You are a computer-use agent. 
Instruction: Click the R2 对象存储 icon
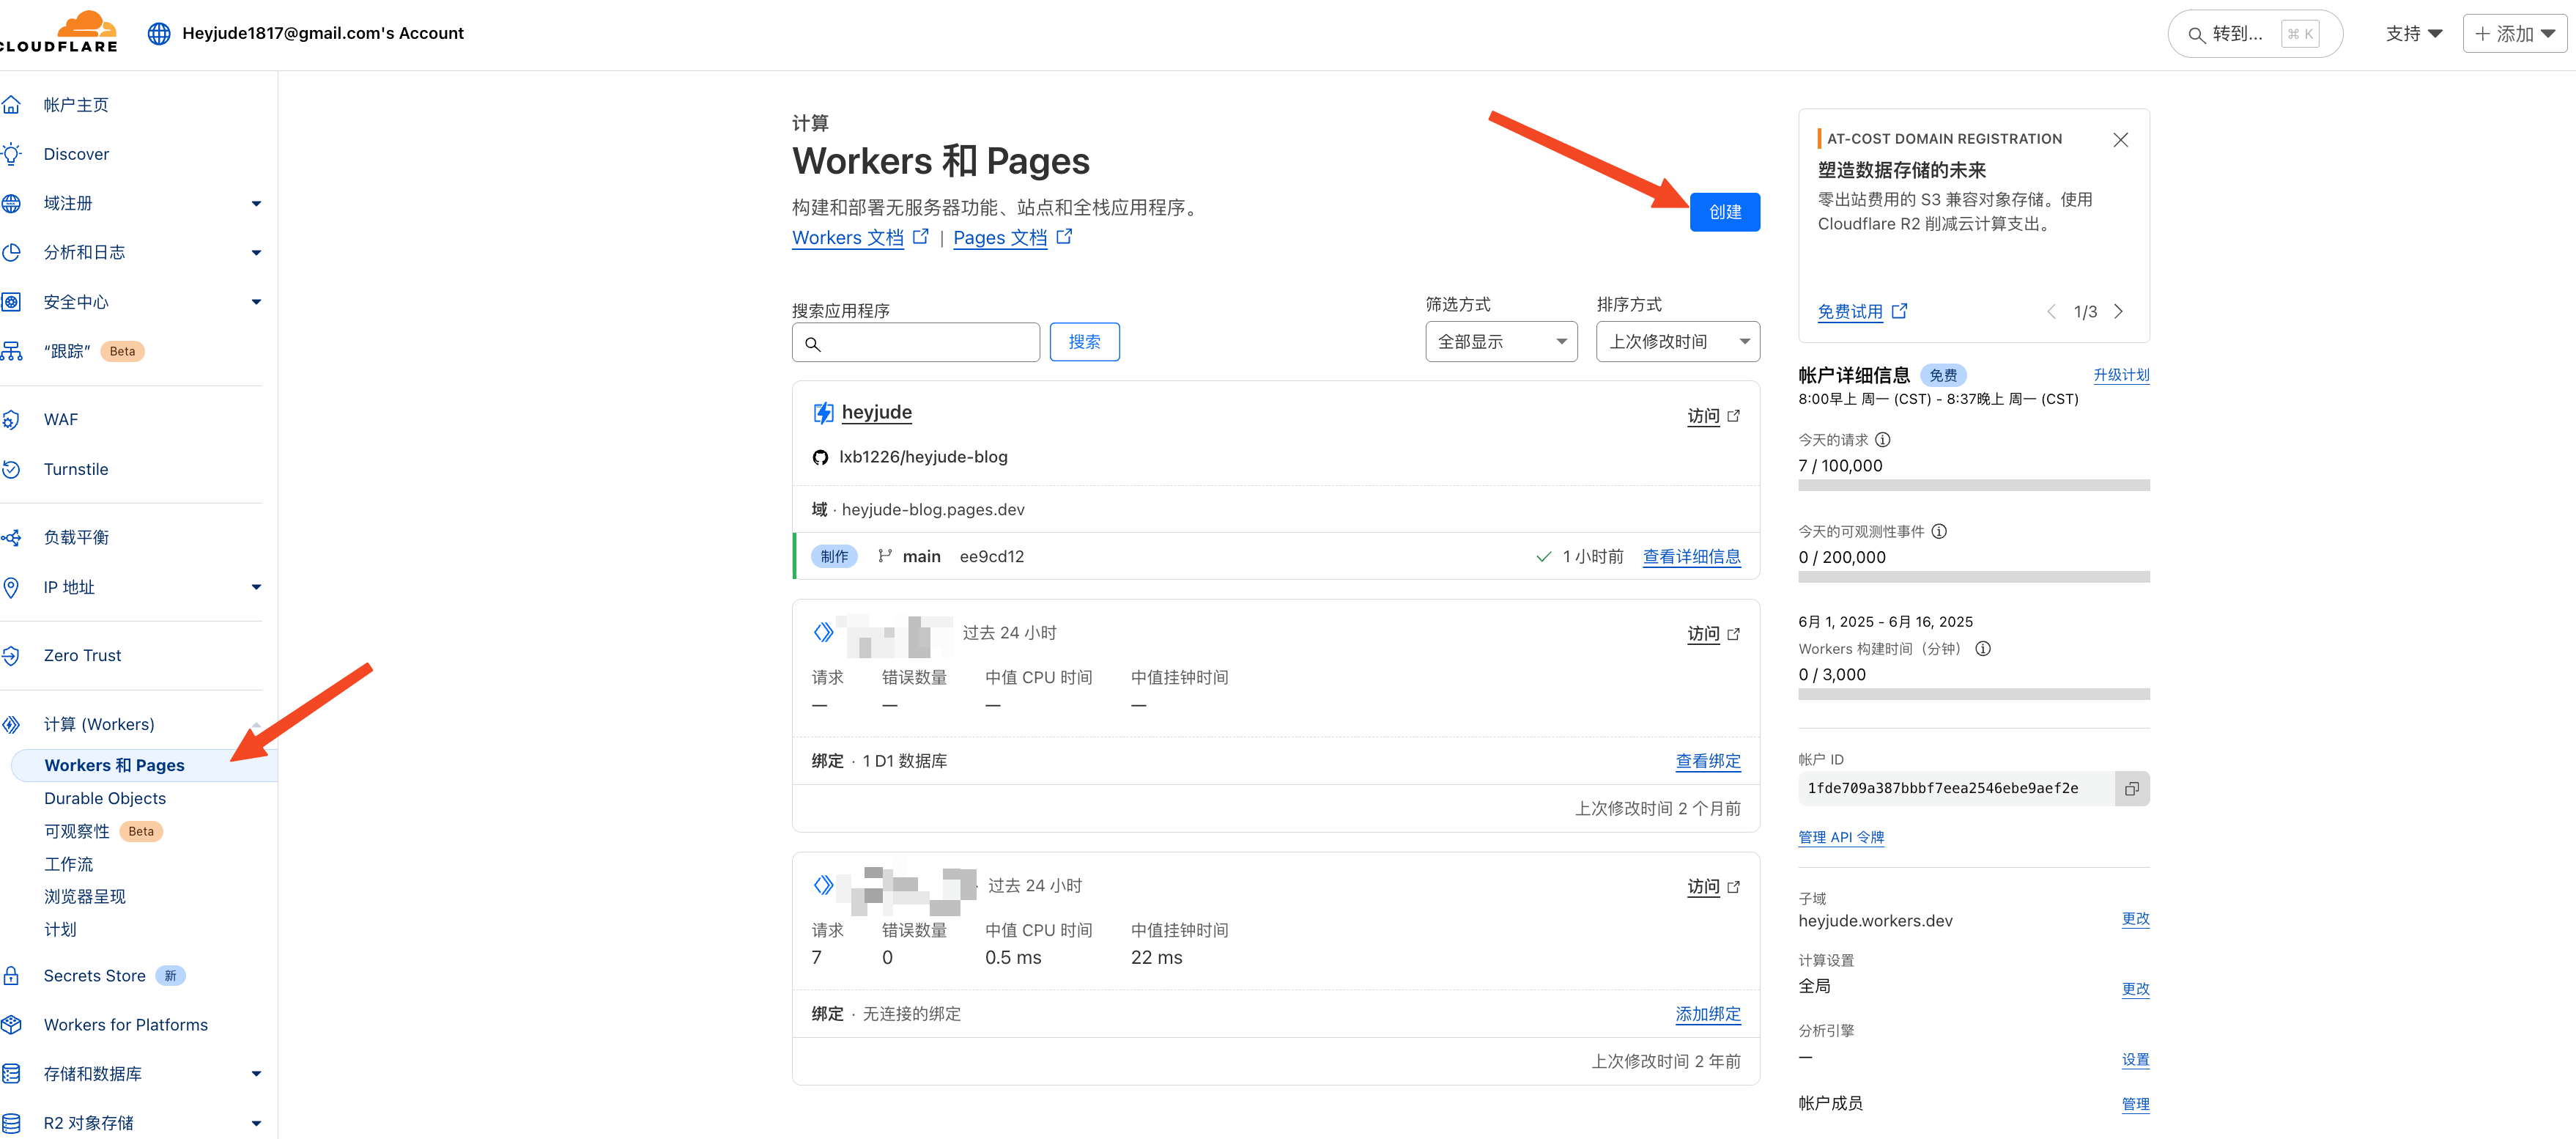tap(11, 1123)
